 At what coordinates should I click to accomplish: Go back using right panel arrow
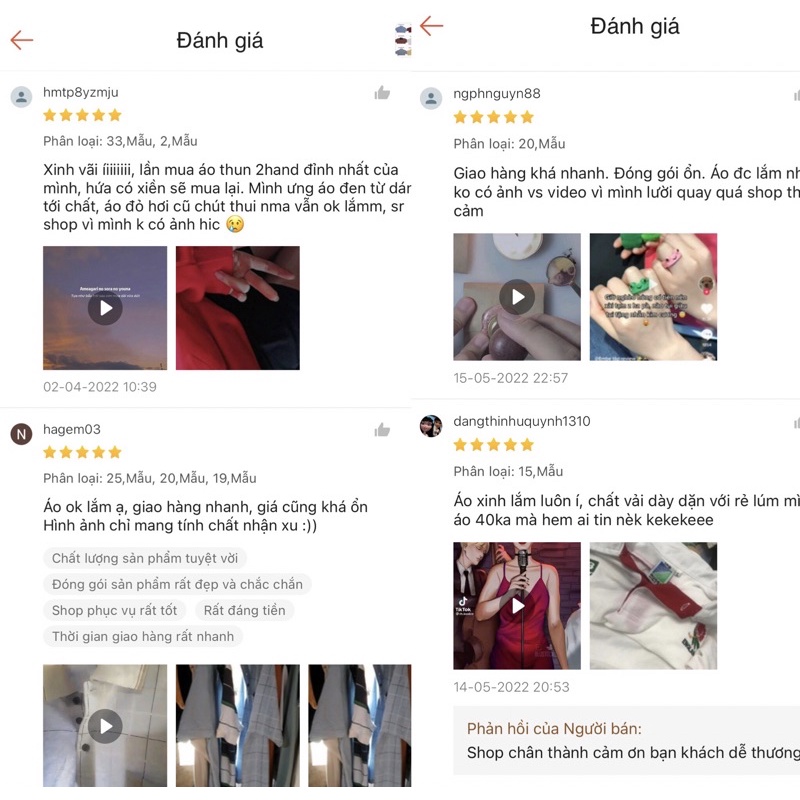432,26
